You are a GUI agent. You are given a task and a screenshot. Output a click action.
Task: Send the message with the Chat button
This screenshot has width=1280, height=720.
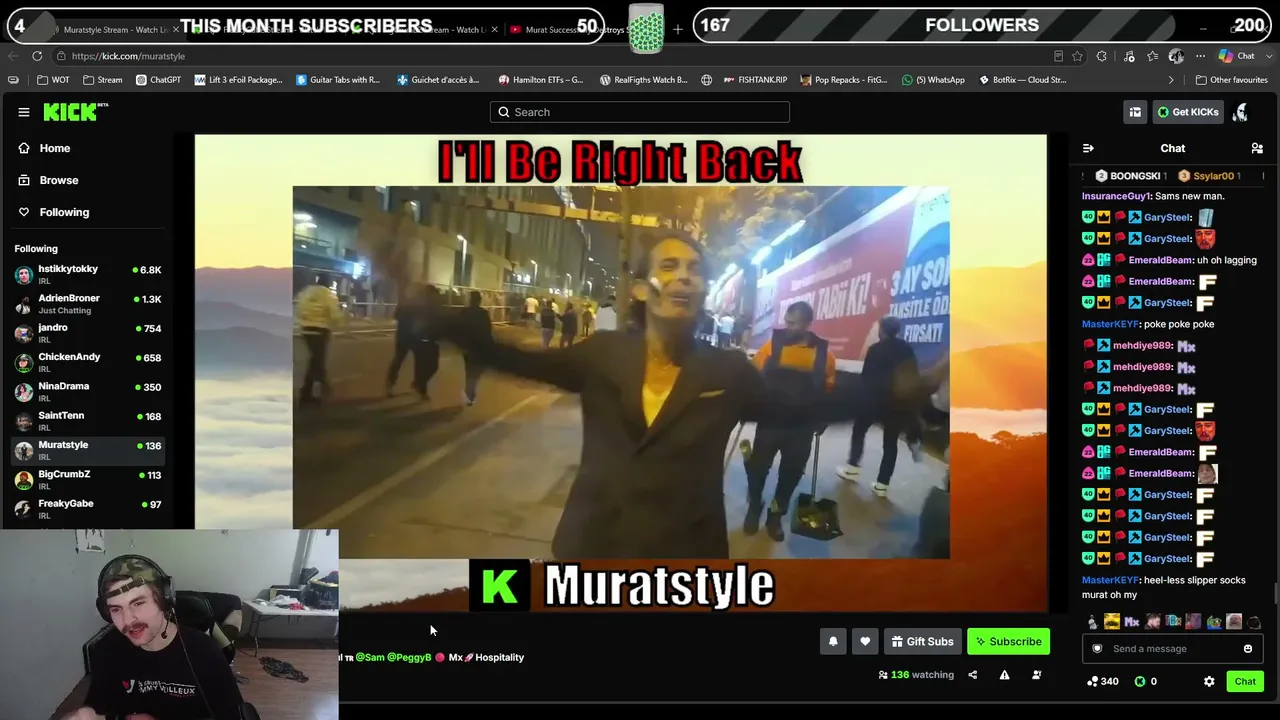(x=1245, y=682)
